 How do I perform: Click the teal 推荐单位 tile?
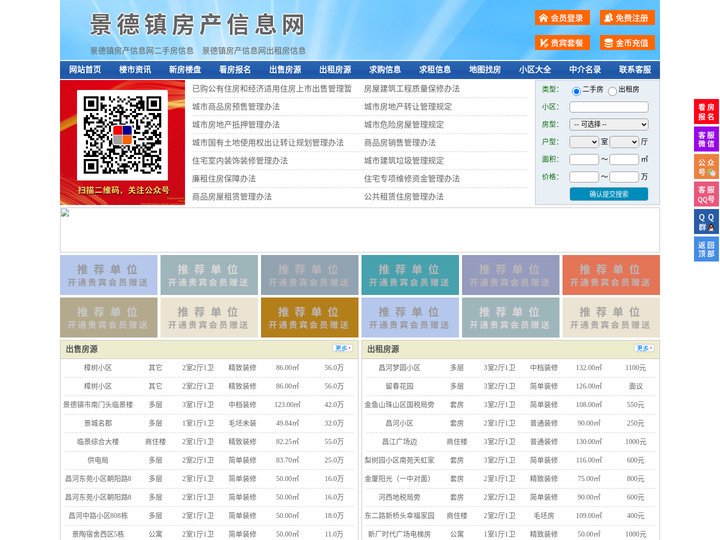tap(410, 275)
